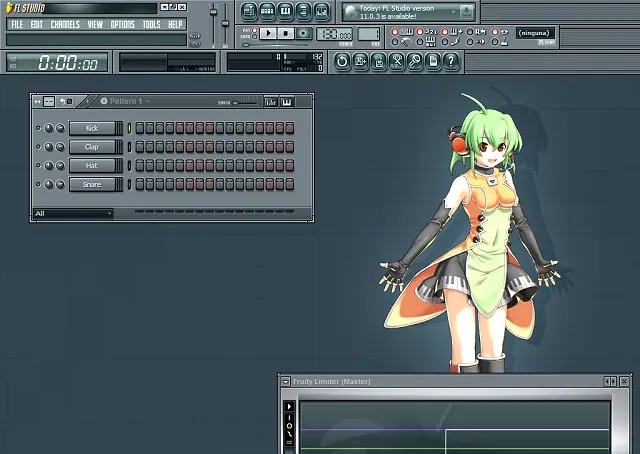Image resolution: width=640 pixels, height=454 pixels.
Task: Open the Snare channel settings button
Action: pos(92,185)
